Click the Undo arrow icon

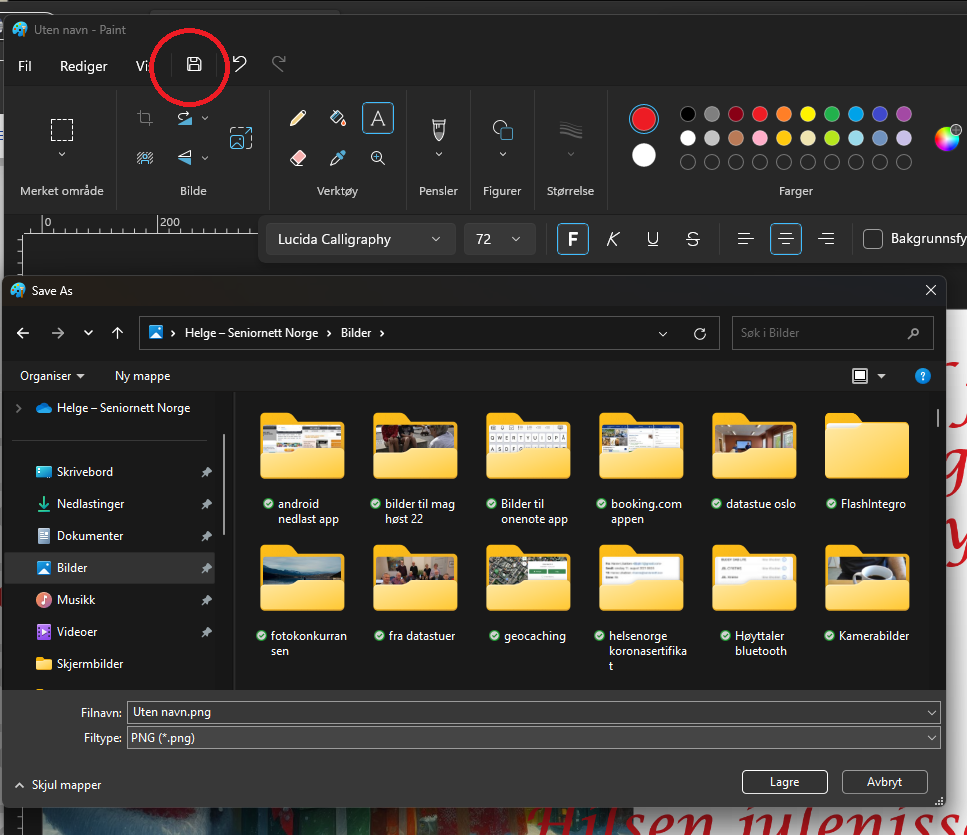pyautogui.click(x=240, y=65)
